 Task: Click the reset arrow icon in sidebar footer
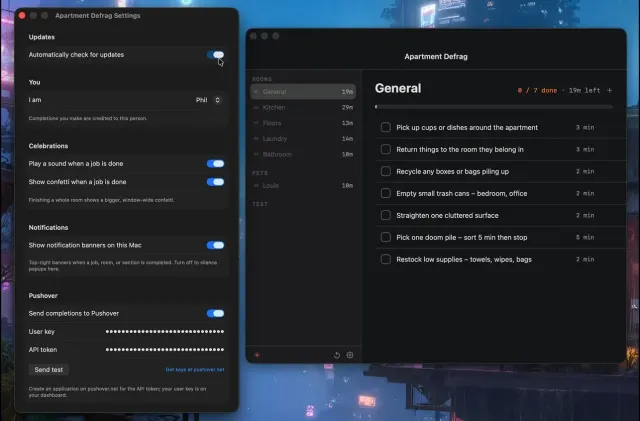pyautogui.click(x=337, y=355)
